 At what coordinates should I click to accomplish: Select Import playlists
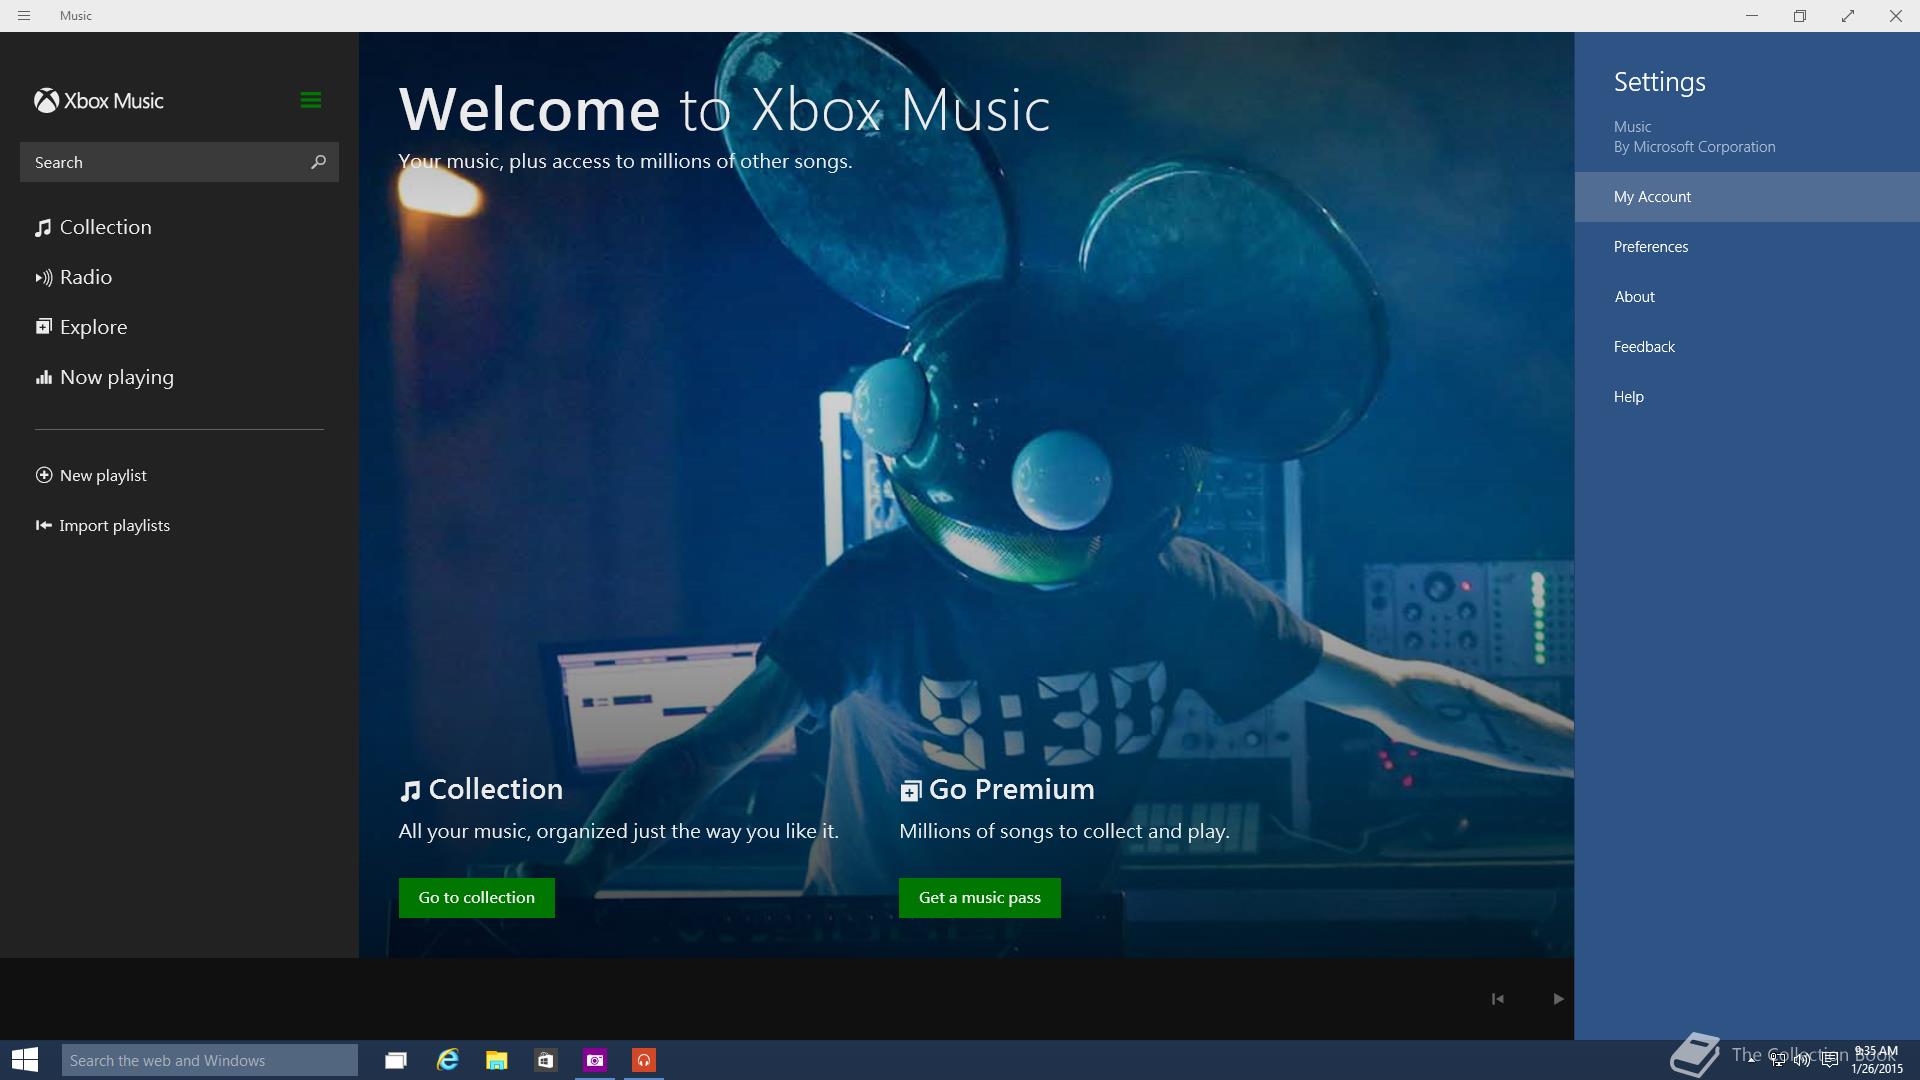point(103,525)
